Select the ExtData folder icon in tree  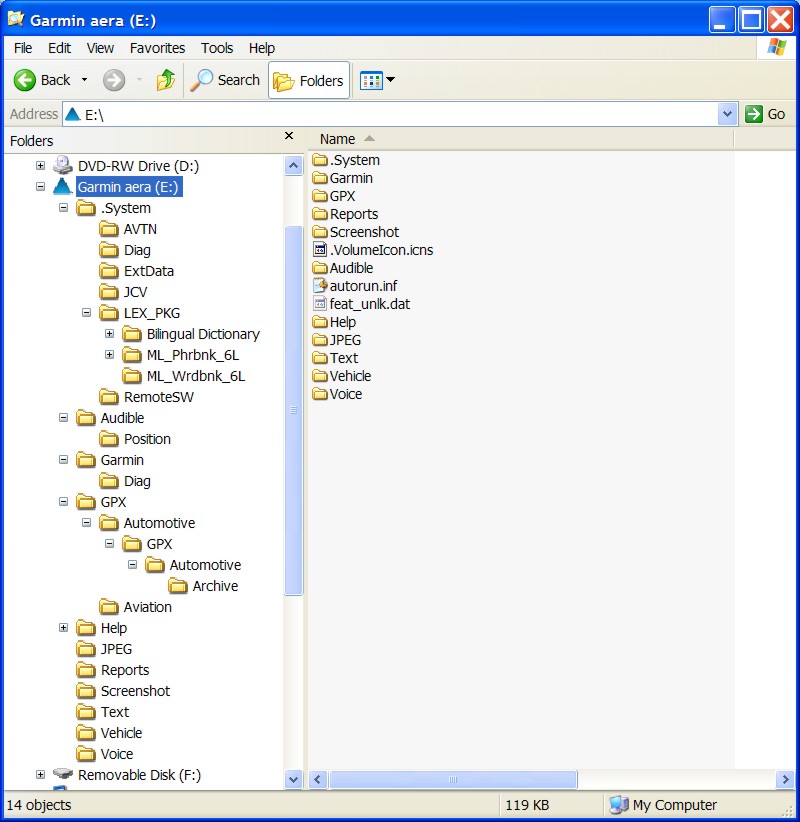pyautogui.click(x=109, y=271)
